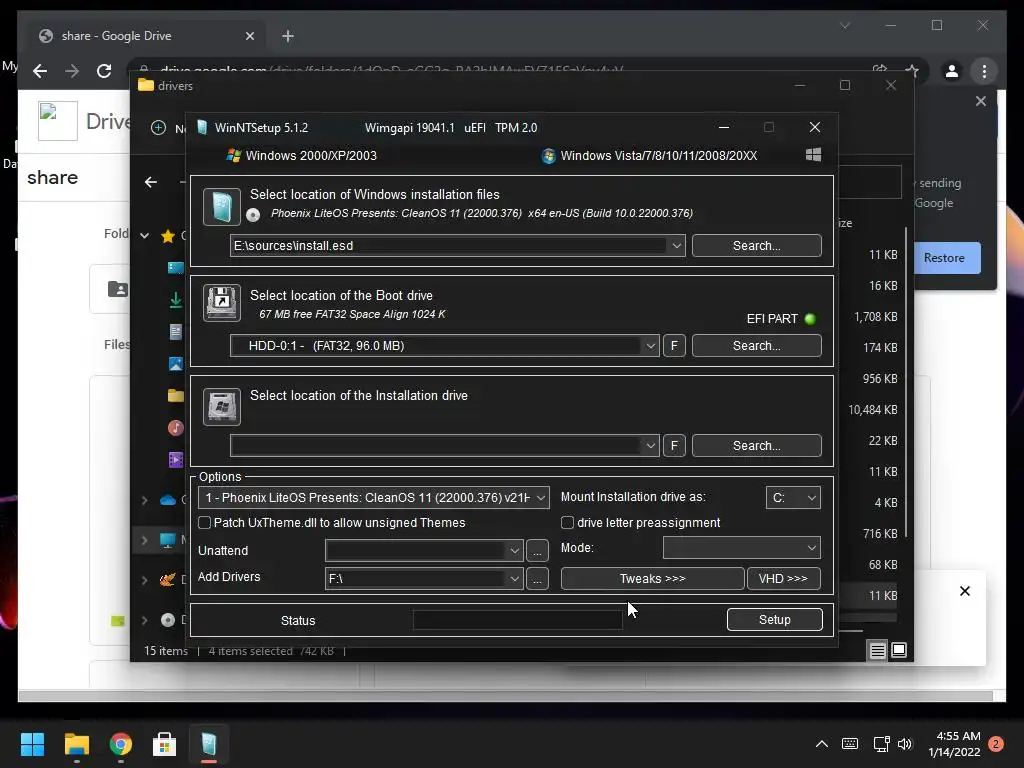Click the network tray icon

pyautogui.click(x=881, y=744)
